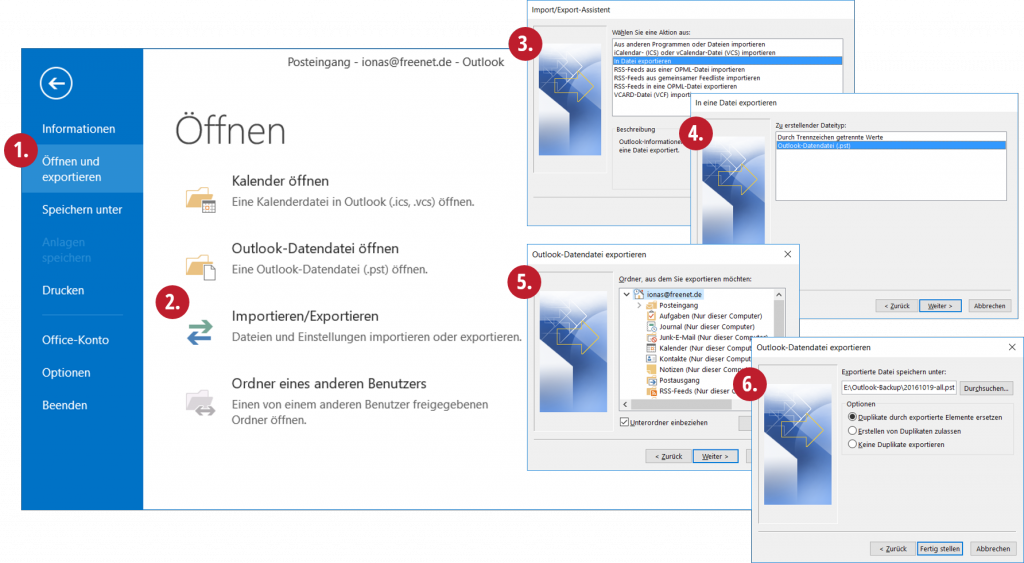This screenshot has height=563, width=1024.
Task: Go back using the circled back arrow
Action: (56, 83)
